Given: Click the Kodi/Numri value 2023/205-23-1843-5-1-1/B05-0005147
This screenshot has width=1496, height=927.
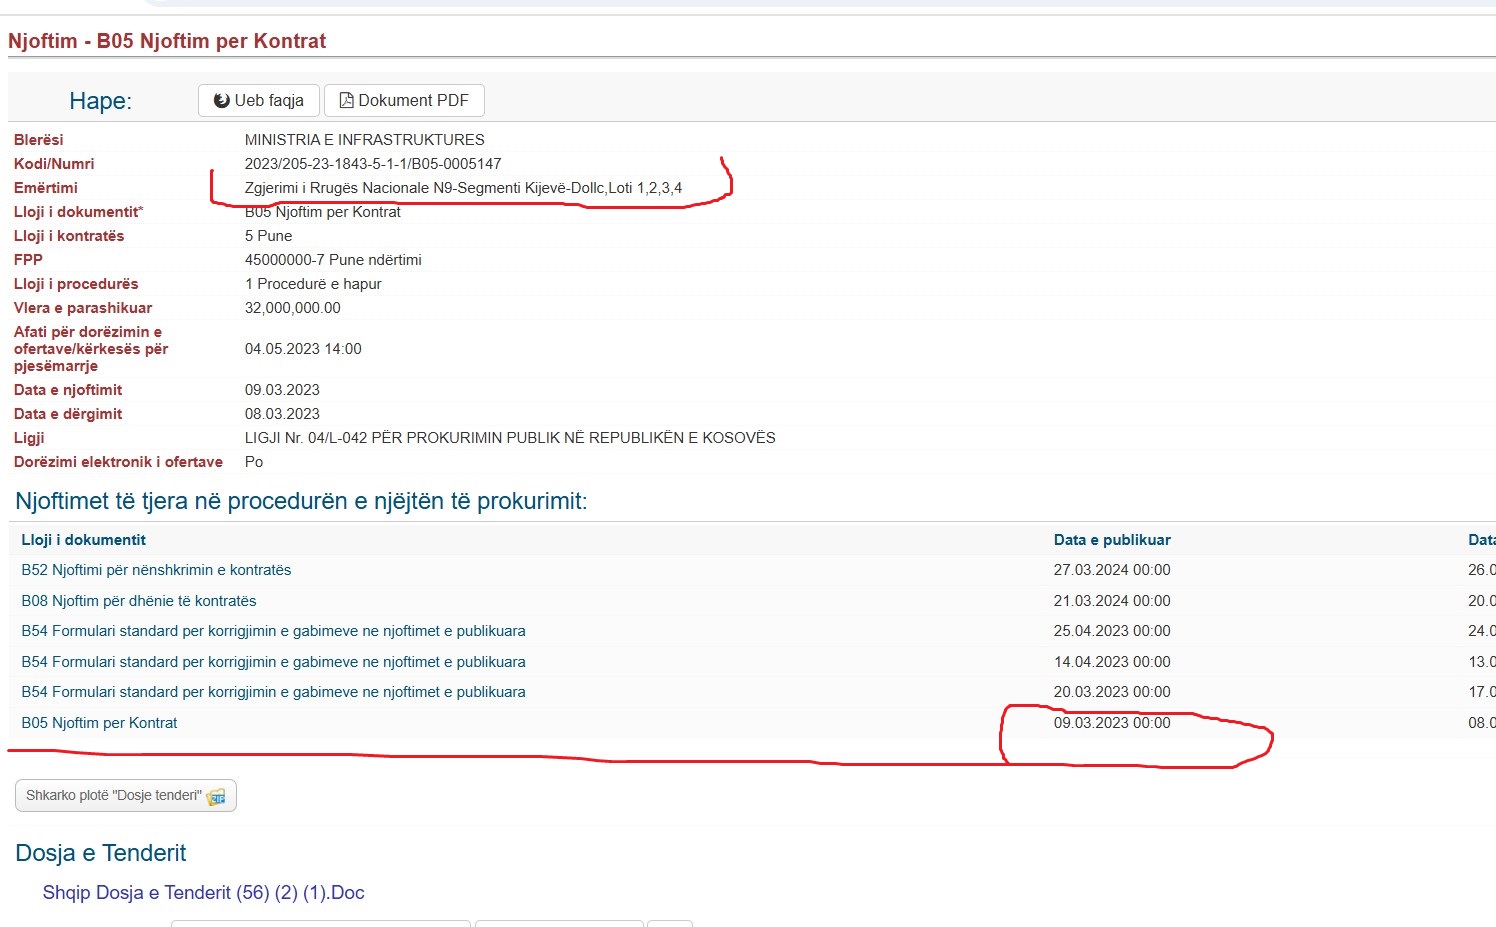Looking at the screenshot, I should [373, 164].
